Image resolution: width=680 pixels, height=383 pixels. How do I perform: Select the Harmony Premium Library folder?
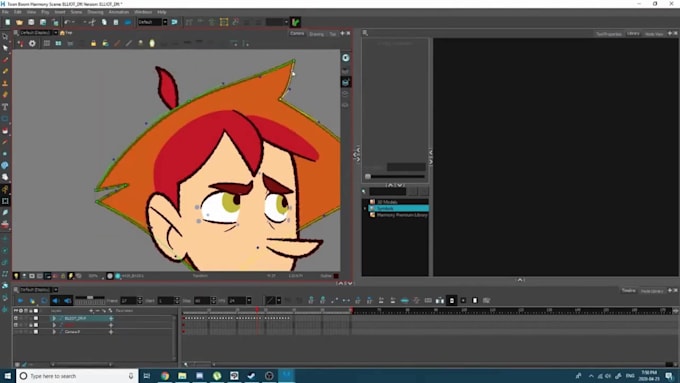[x=402, y=215]
